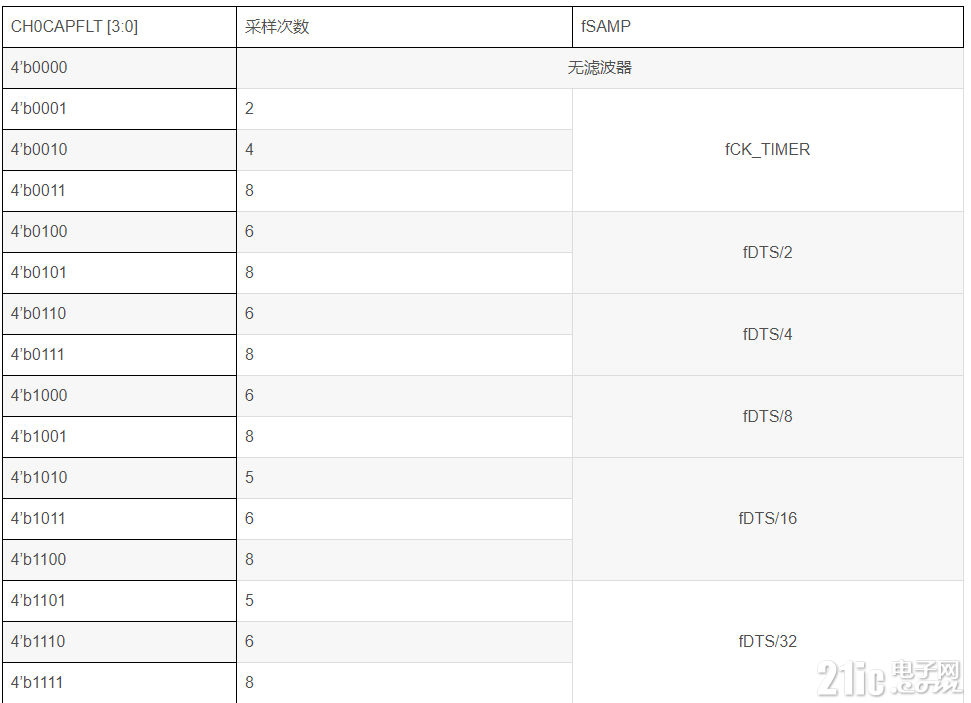The height and width of the screenshot is (703, 971).
Task: Select the fDTS/16 cell
Action: (768, 518)
